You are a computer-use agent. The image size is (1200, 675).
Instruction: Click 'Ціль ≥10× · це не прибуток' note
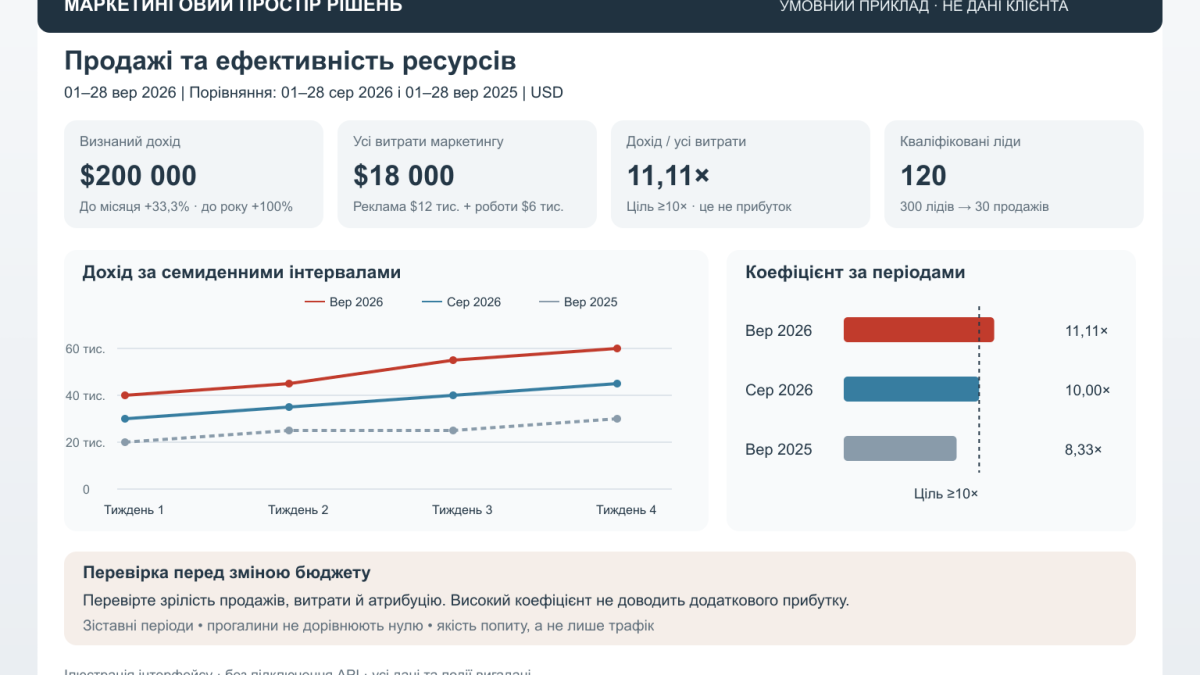pyautogui.click(x=709, y=207)
